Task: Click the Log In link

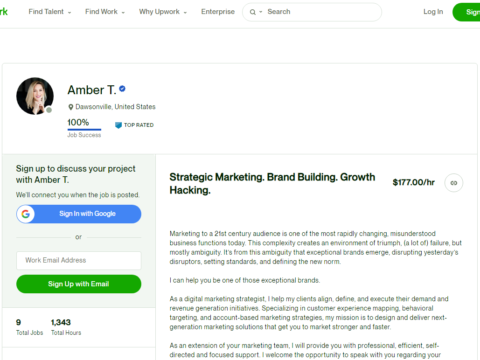Action: 433,12
